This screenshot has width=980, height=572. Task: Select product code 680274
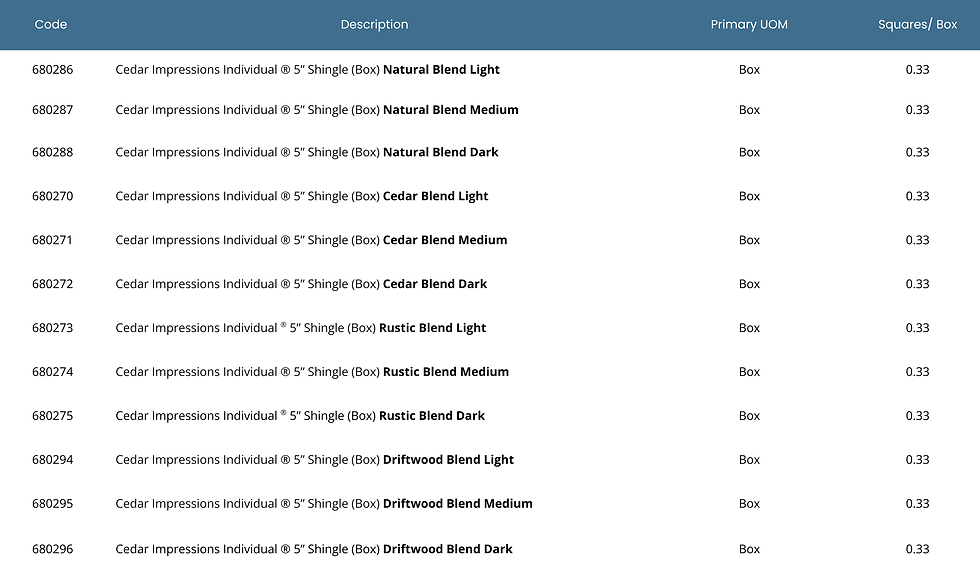click(x=53, y=372)
